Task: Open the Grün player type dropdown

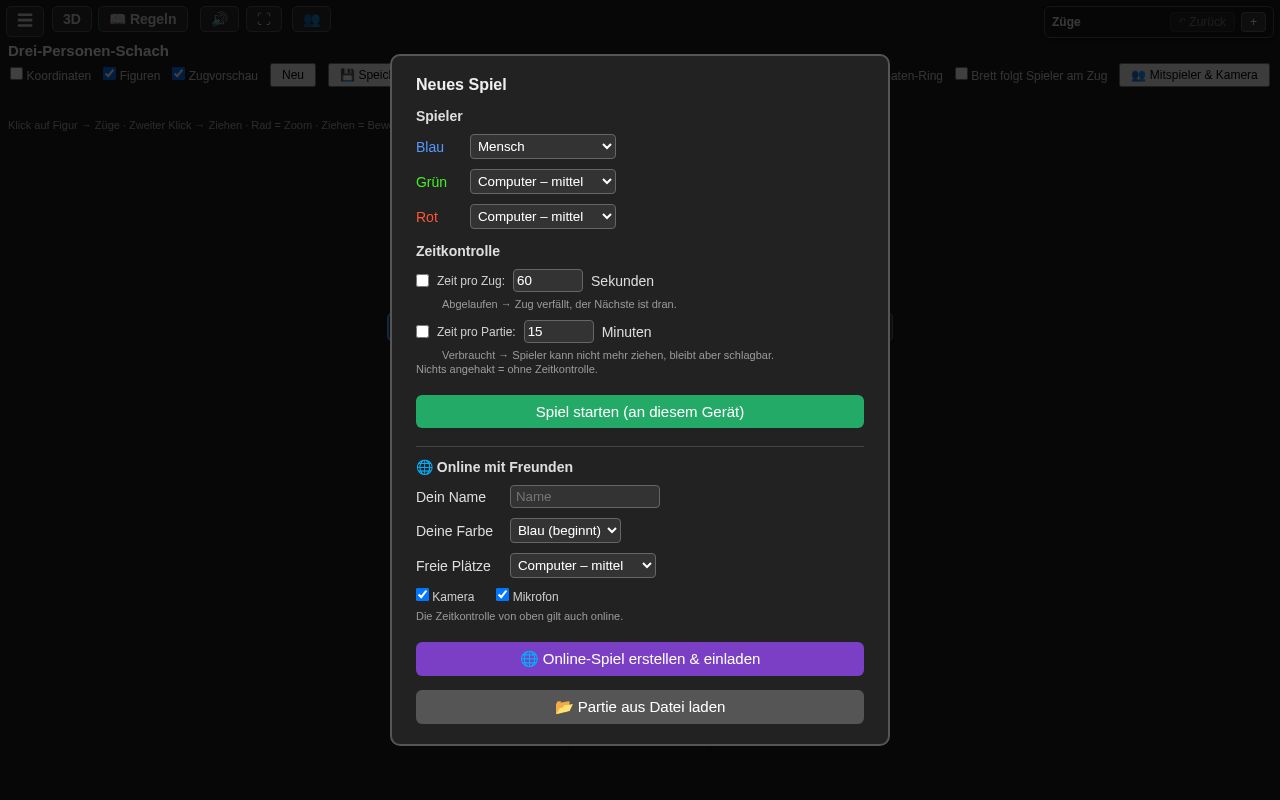Action: click(x=543, y=182)
